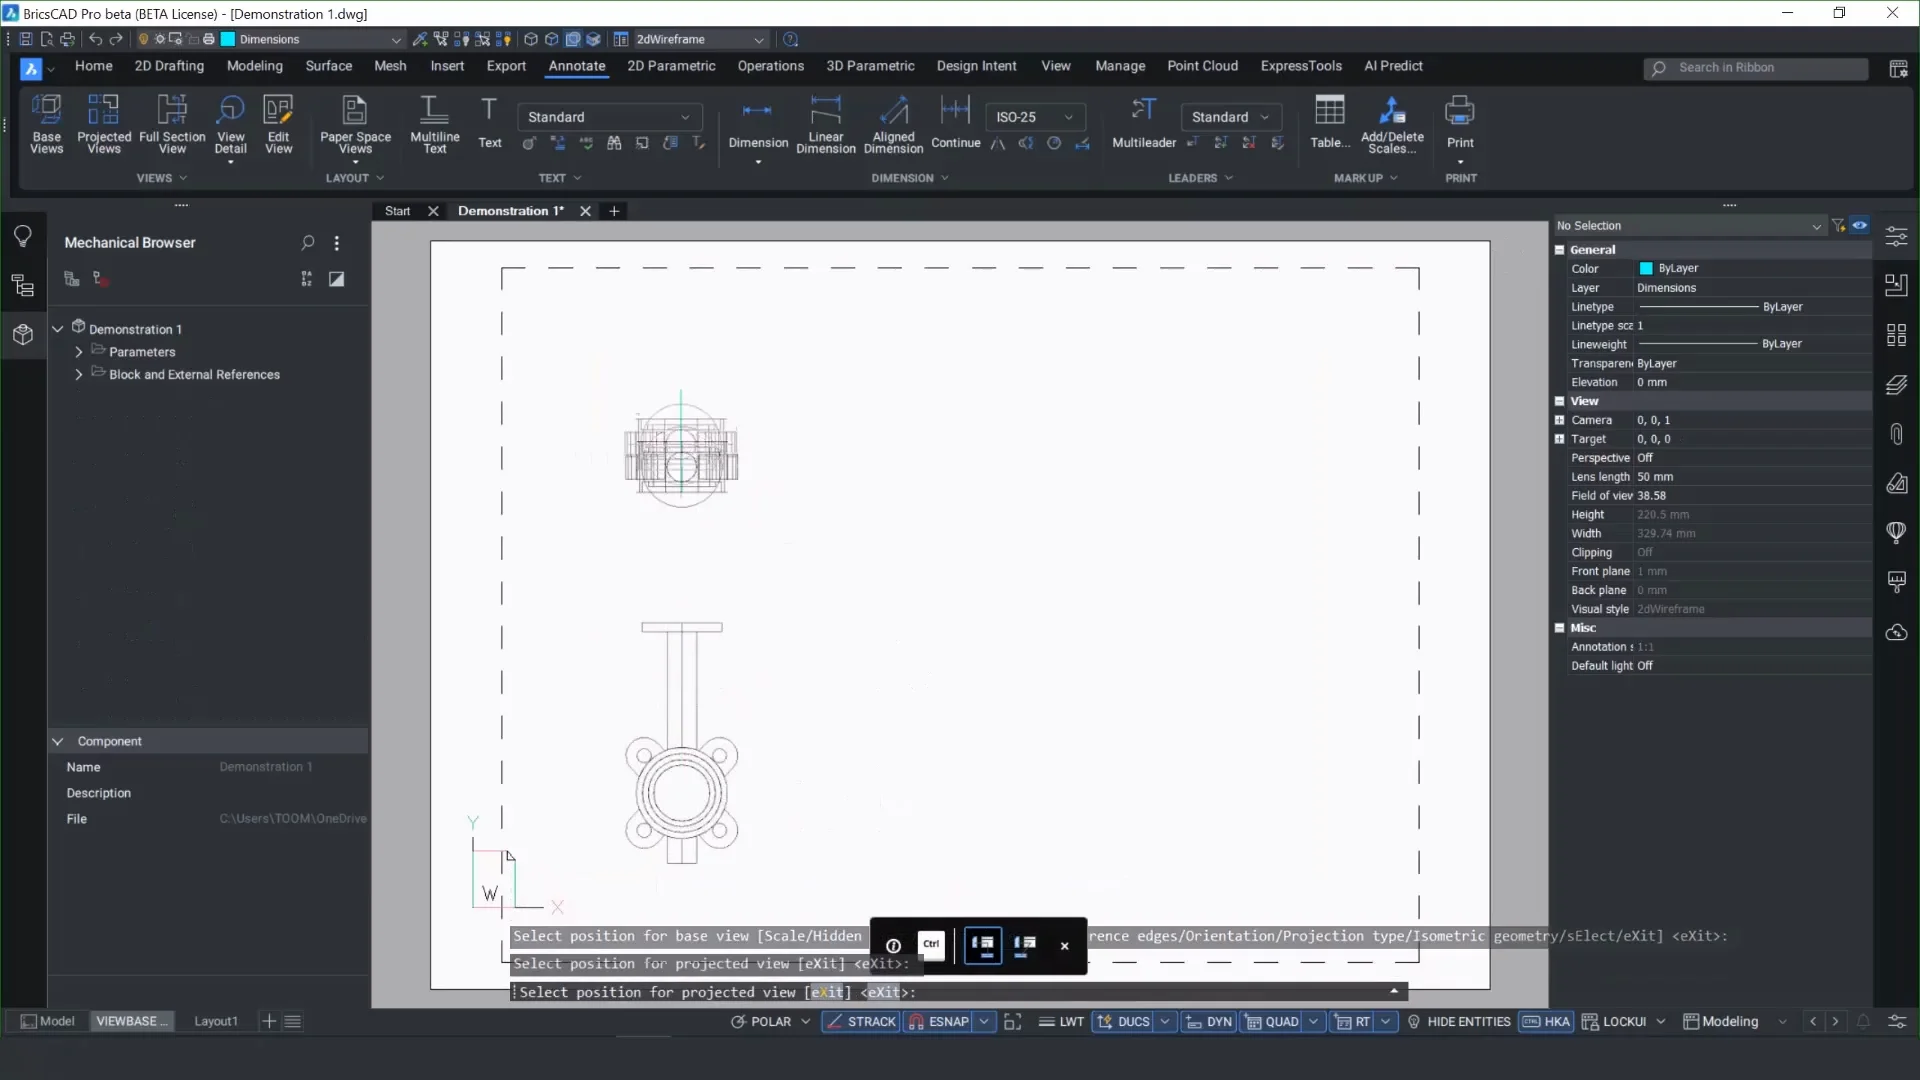Click the Multileader tool icon

click(x=1144, y=110)
